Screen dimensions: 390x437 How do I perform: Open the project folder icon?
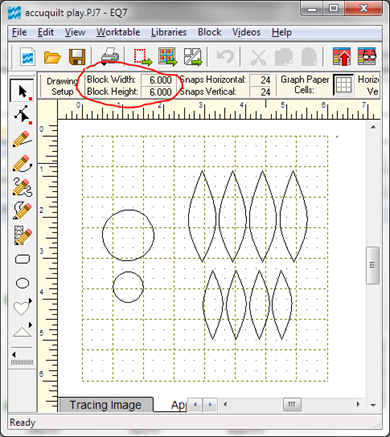click(52, 57)
